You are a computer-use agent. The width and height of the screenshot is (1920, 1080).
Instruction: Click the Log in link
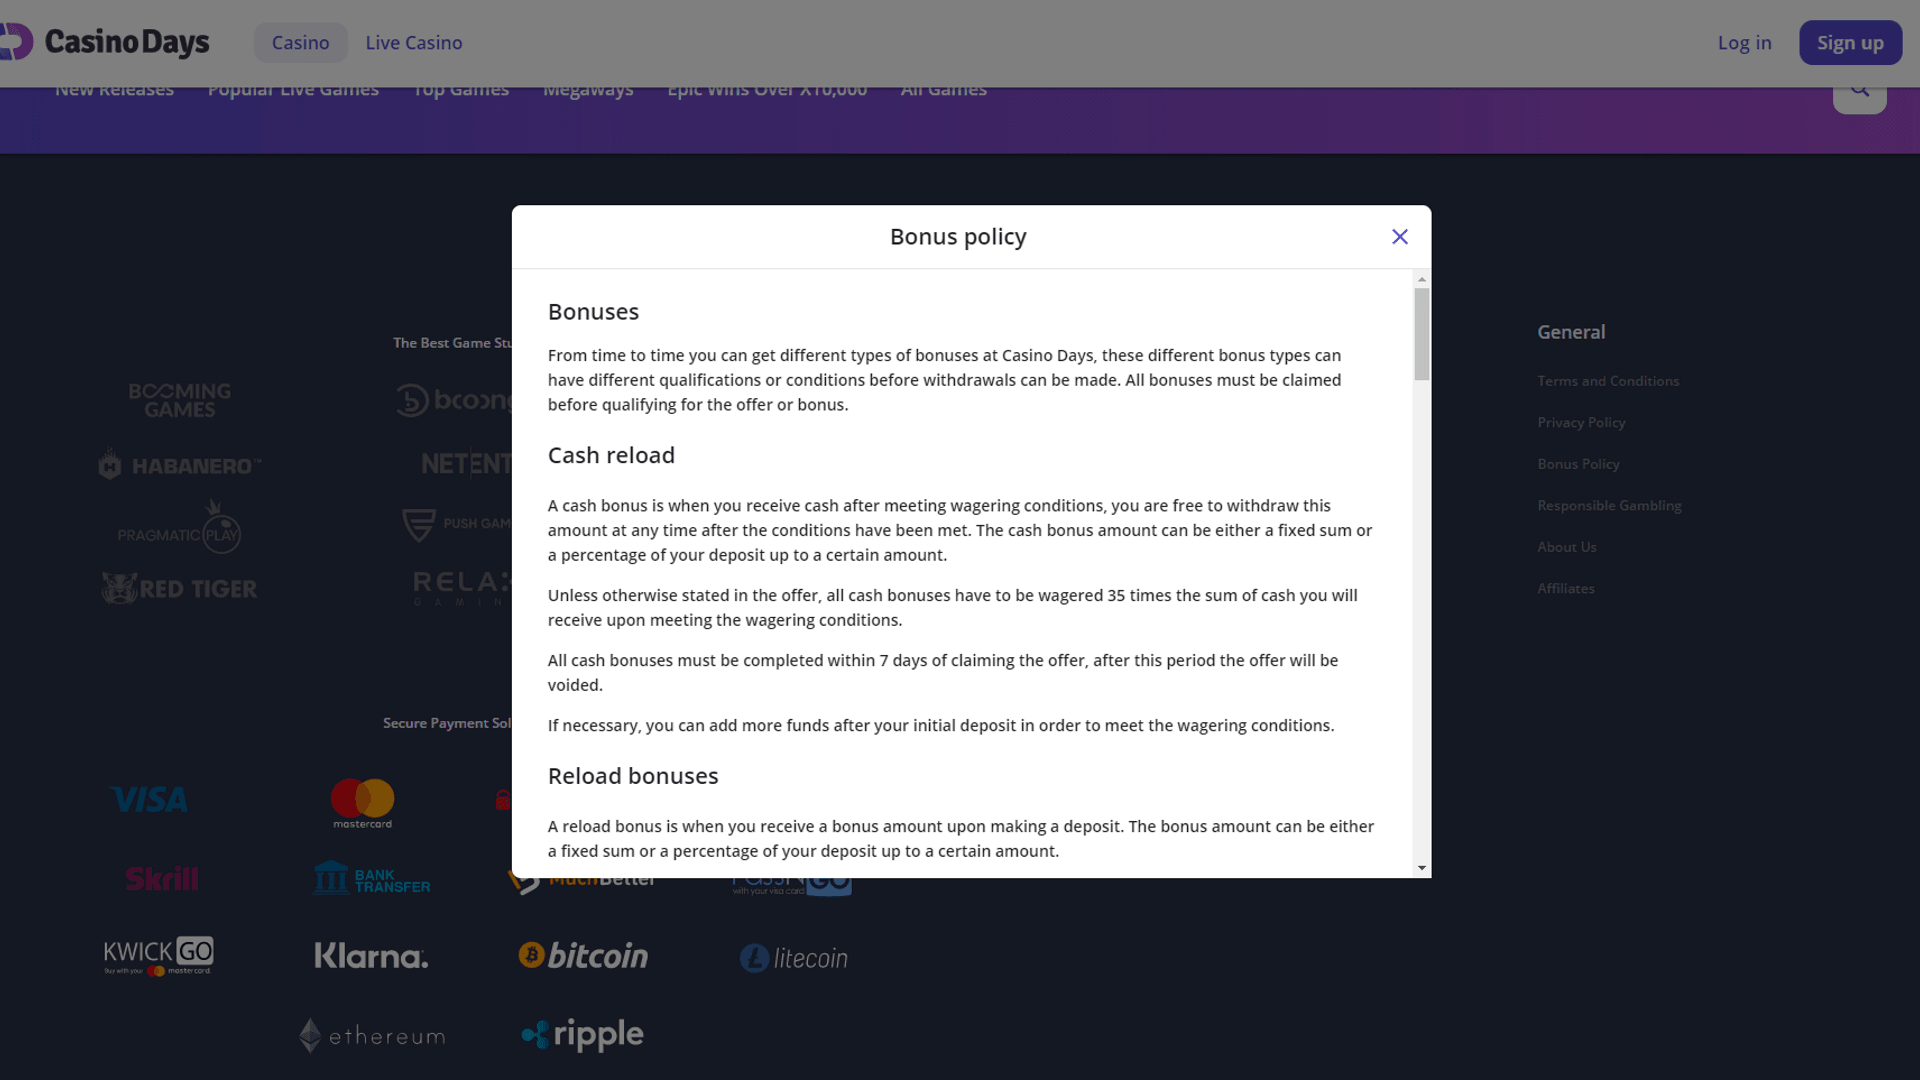coord(1744,43)
